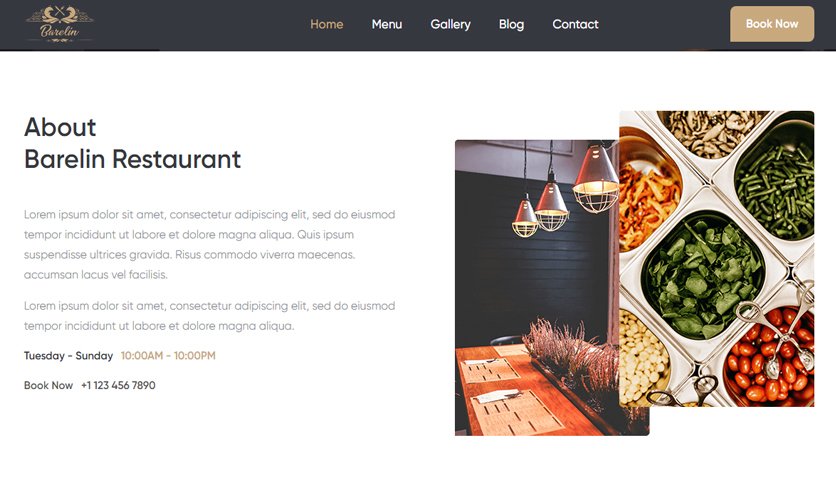Open the Home nav link
Viewport: 836px width, 484px height.
click(x=326, y=24)
